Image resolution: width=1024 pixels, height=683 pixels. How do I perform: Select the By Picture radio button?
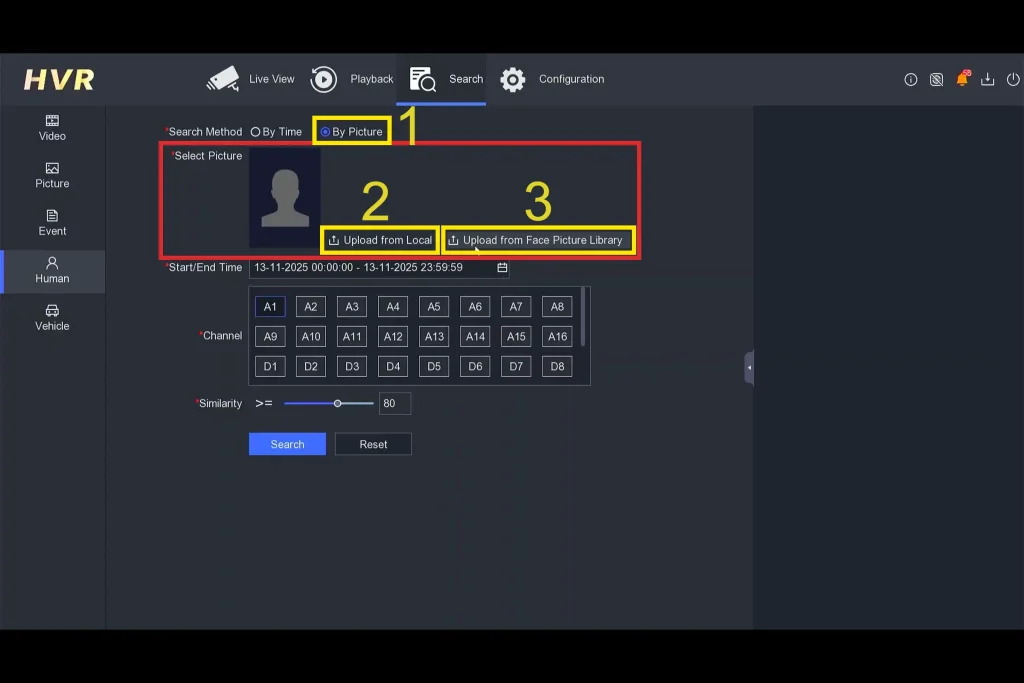[x=326, y=132]
